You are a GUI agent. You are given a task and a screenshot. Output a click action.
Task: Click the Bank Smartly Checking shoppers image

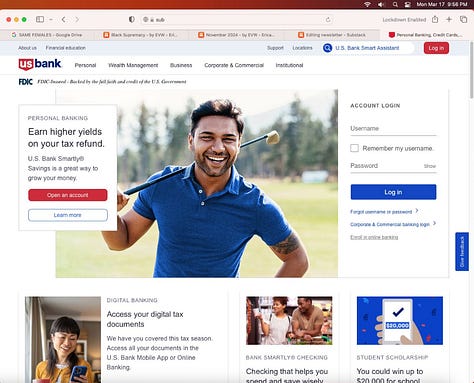click(289, 321)
